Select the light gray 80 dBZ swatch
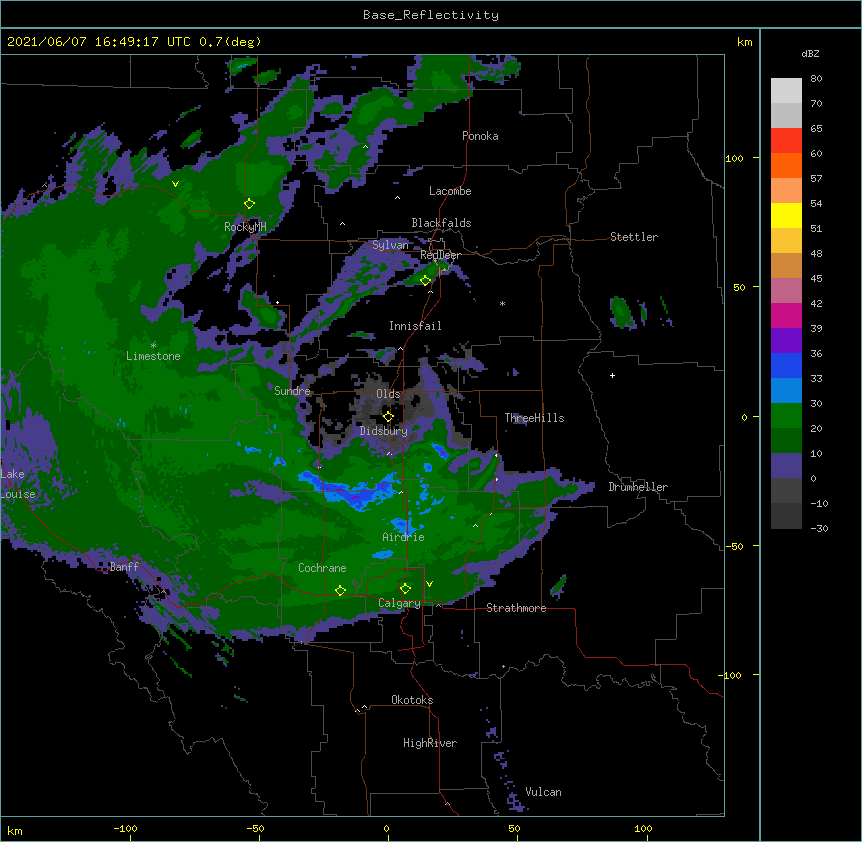The image size is (862, 842). [786, 91]
